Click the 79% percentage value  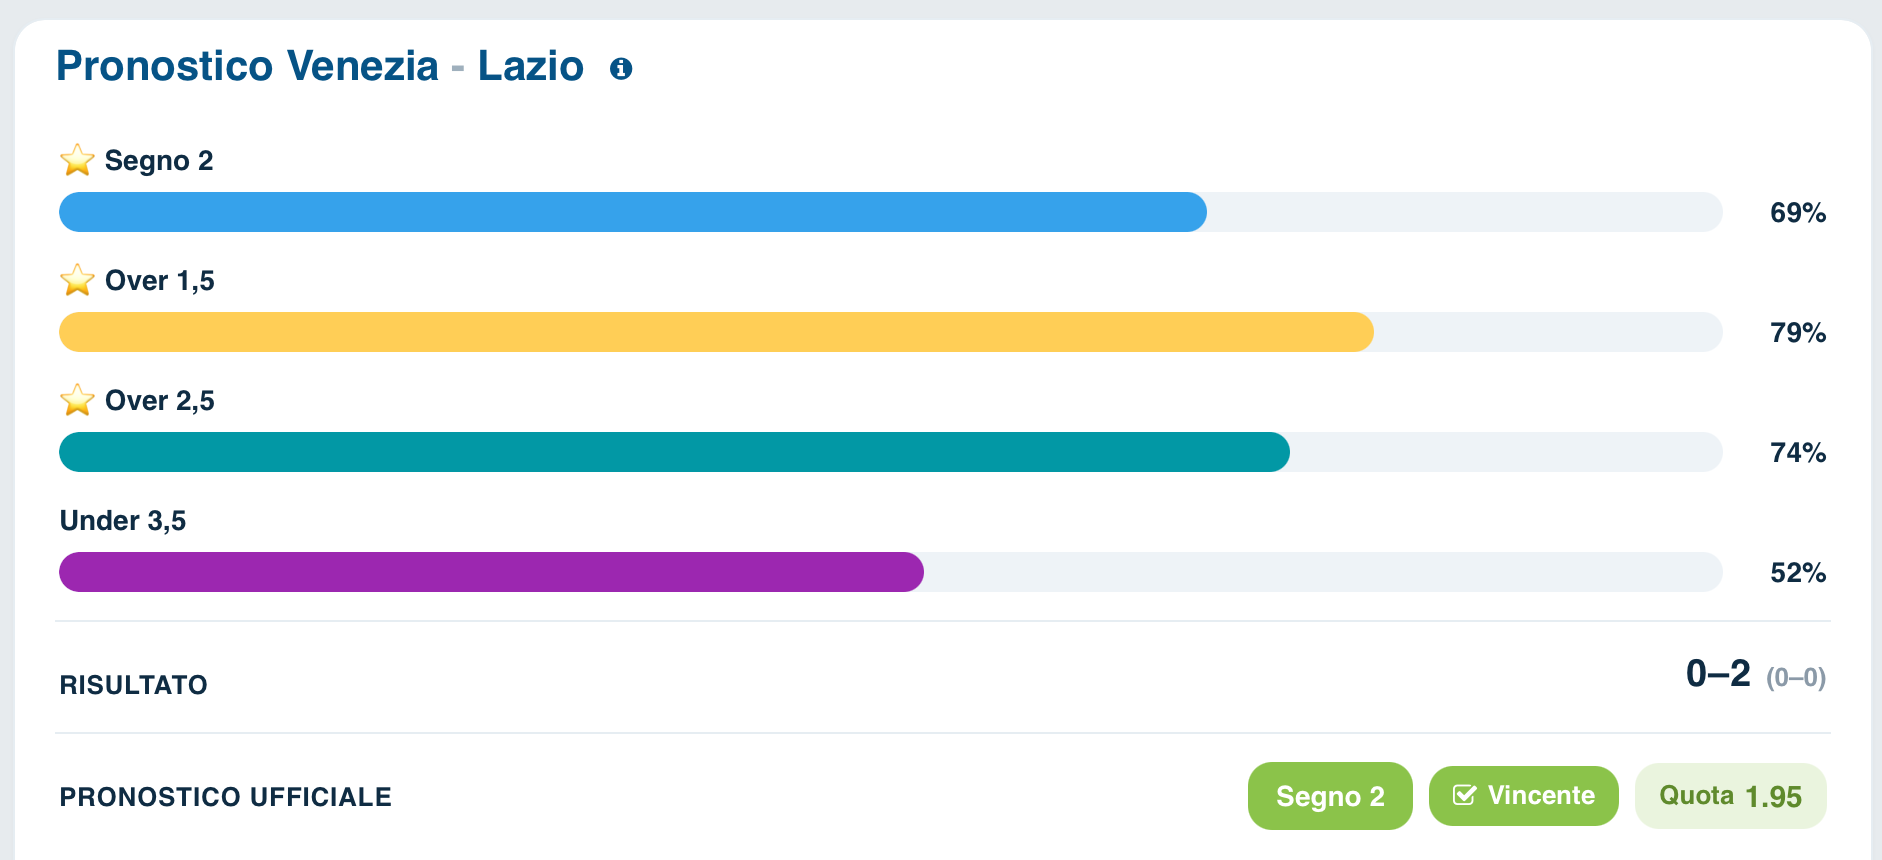(x=1798, y=332)
